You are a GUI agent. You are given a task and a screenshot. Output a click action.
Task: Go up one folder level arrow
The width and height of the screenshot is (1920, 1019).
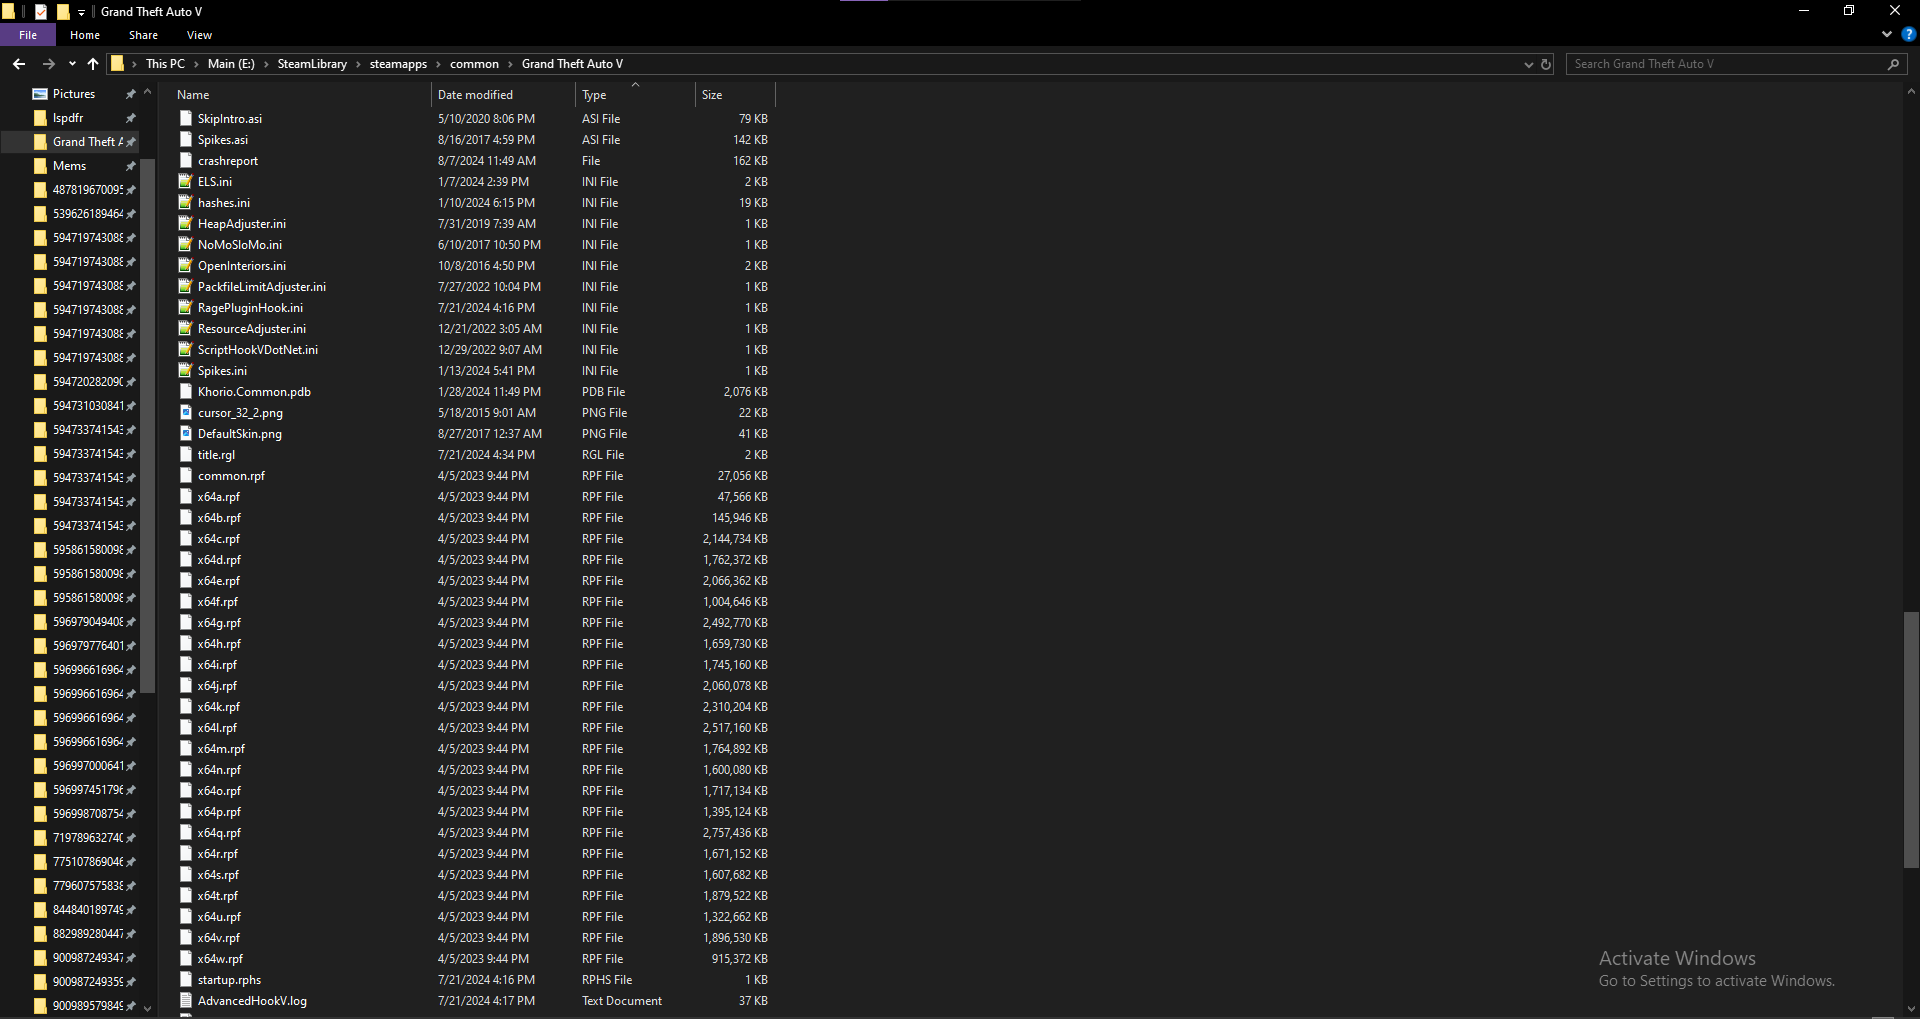pyautogui.click(x=93, y=64)
